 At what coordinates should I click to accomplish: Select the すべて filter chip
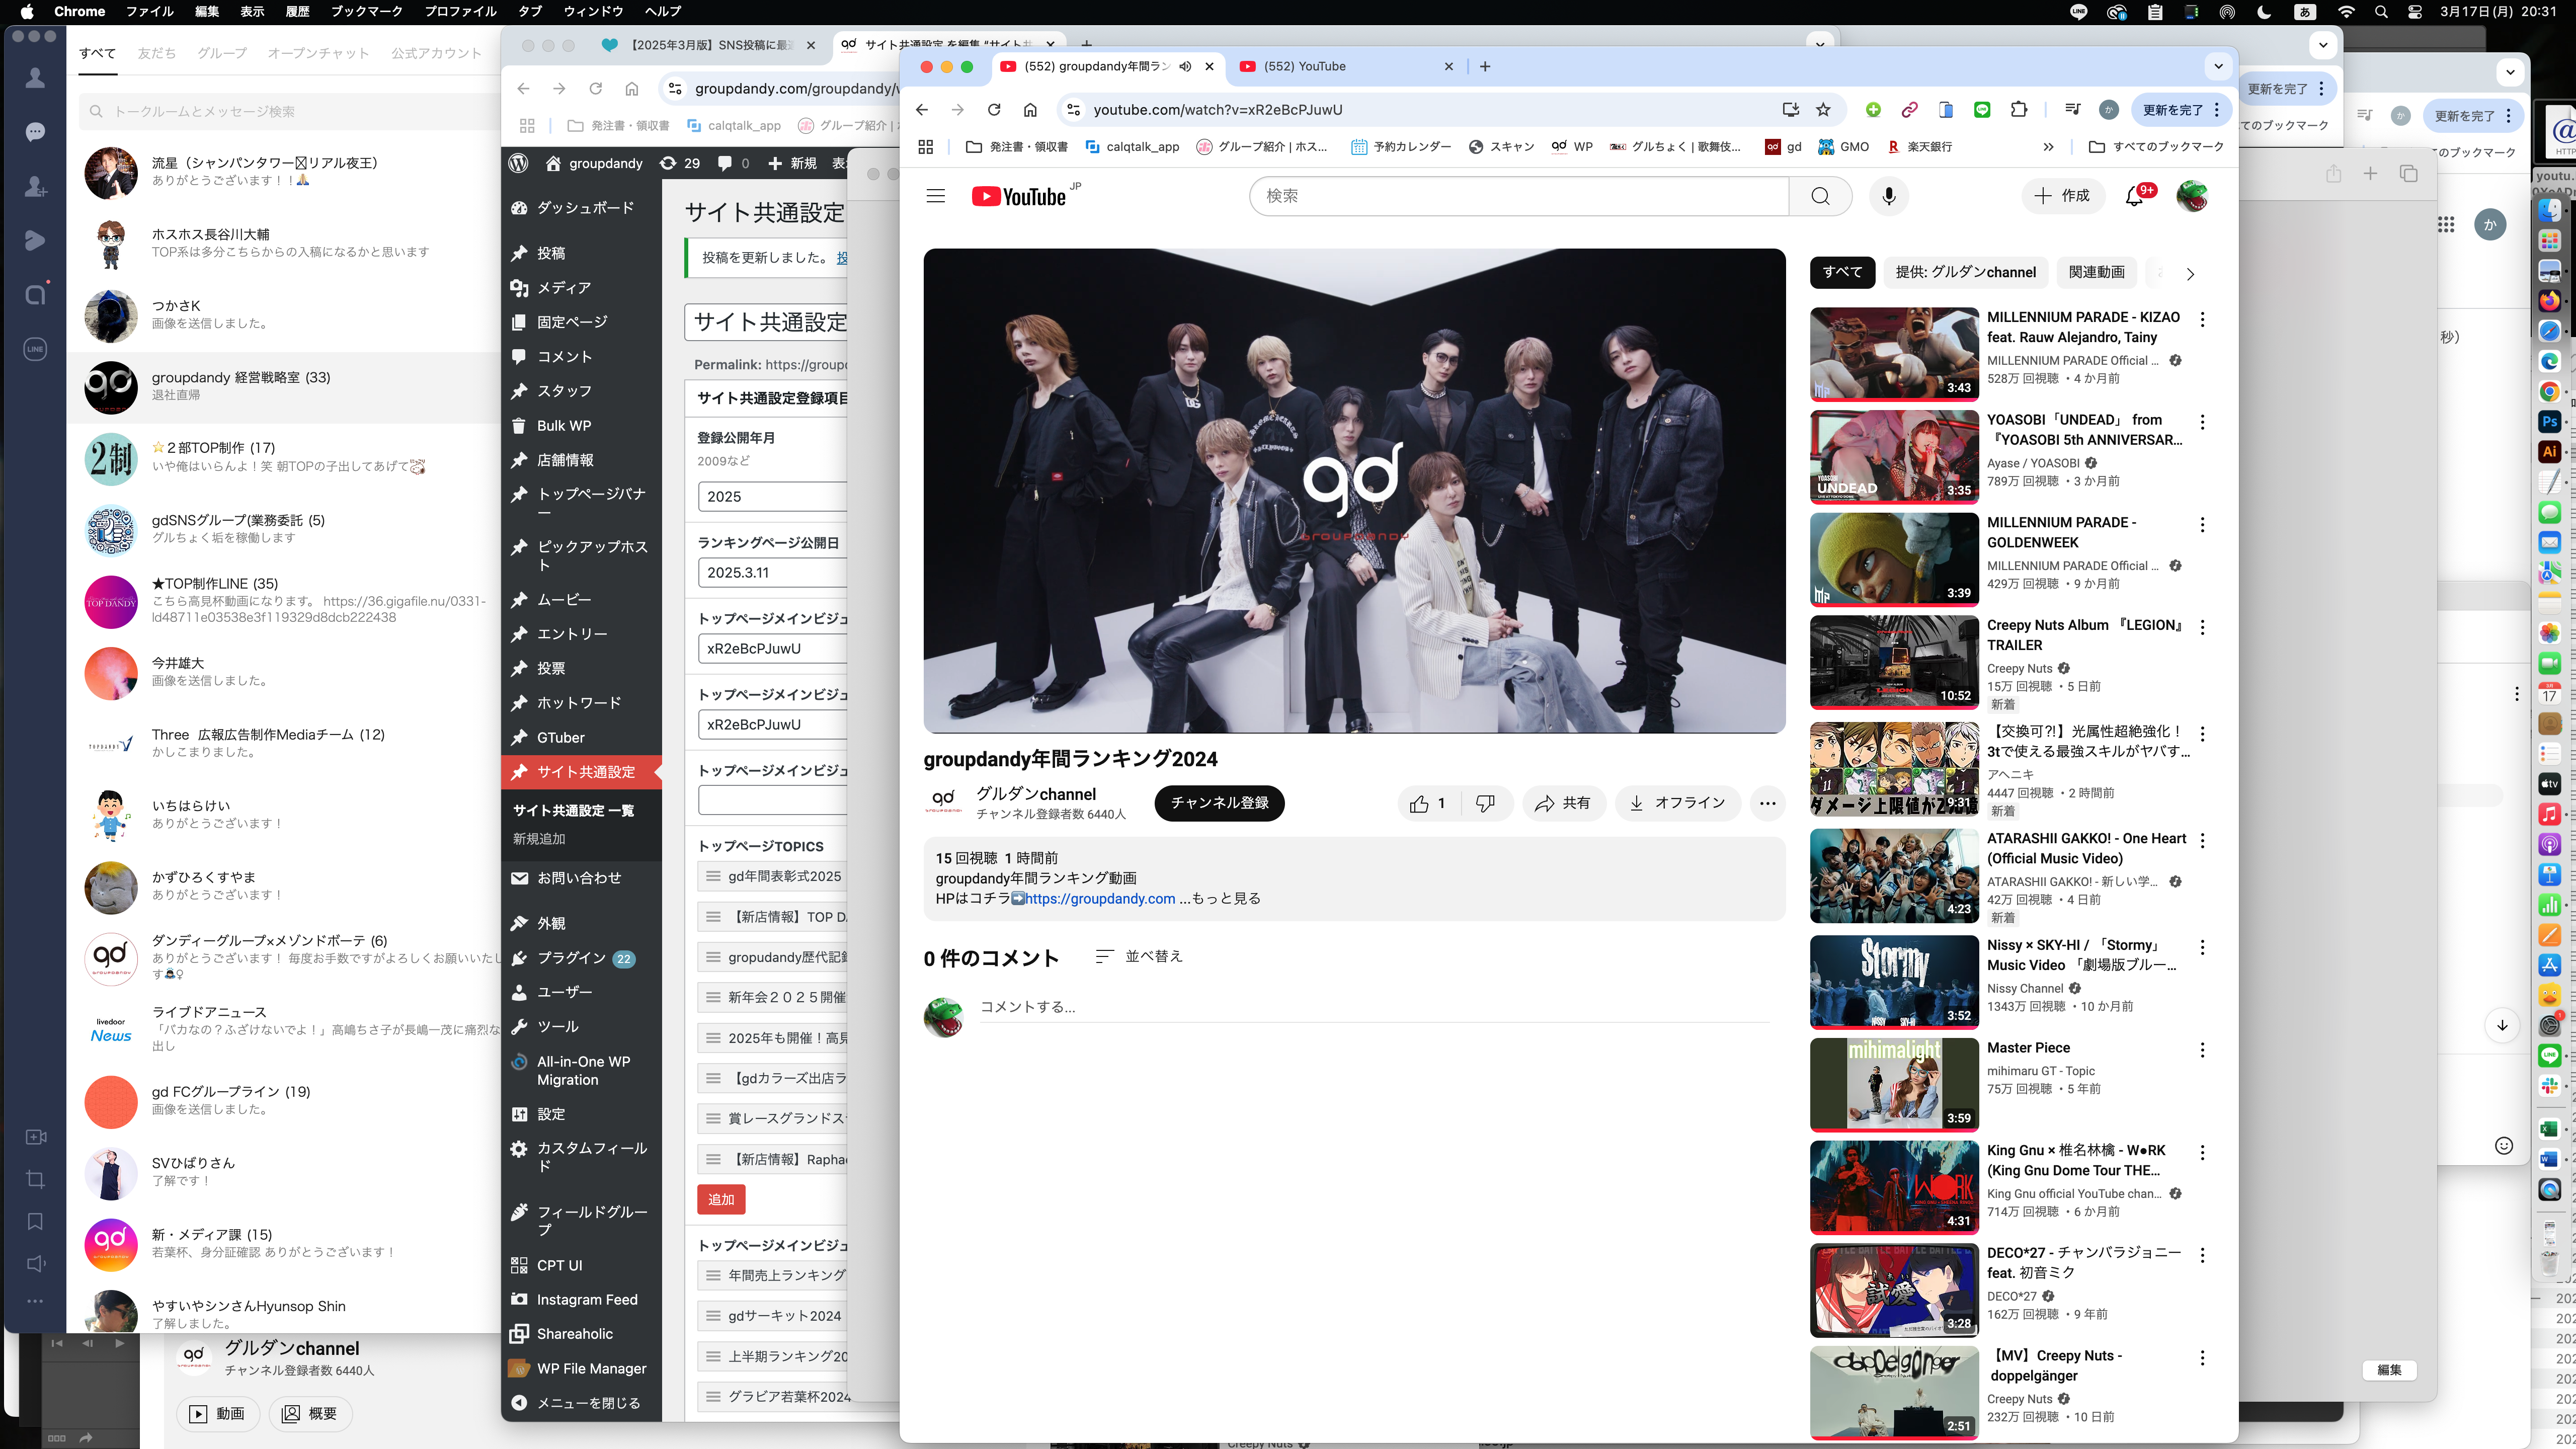[x=1842, y=272]
